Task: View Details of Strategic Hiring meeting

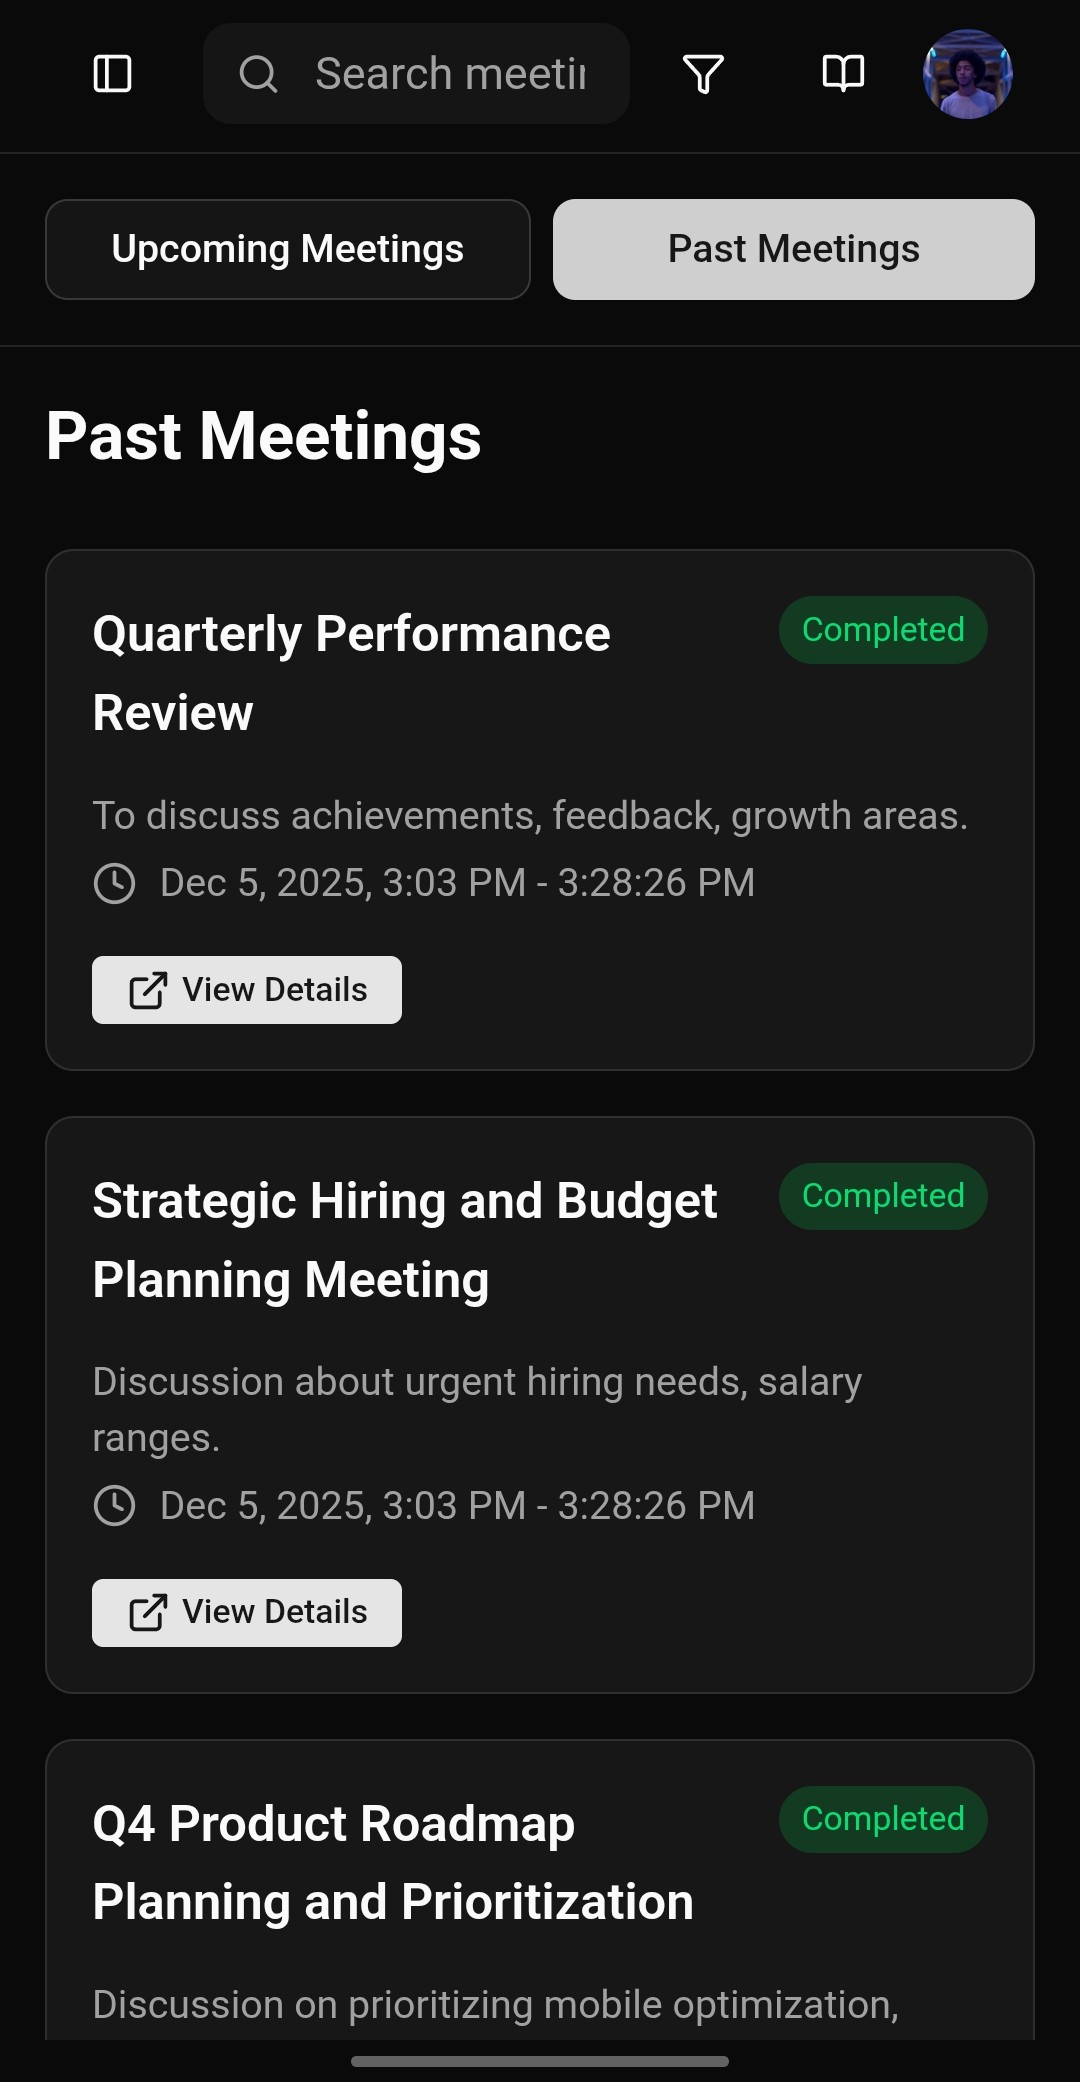Action: pyautogui.click(x=247, y=1612)
